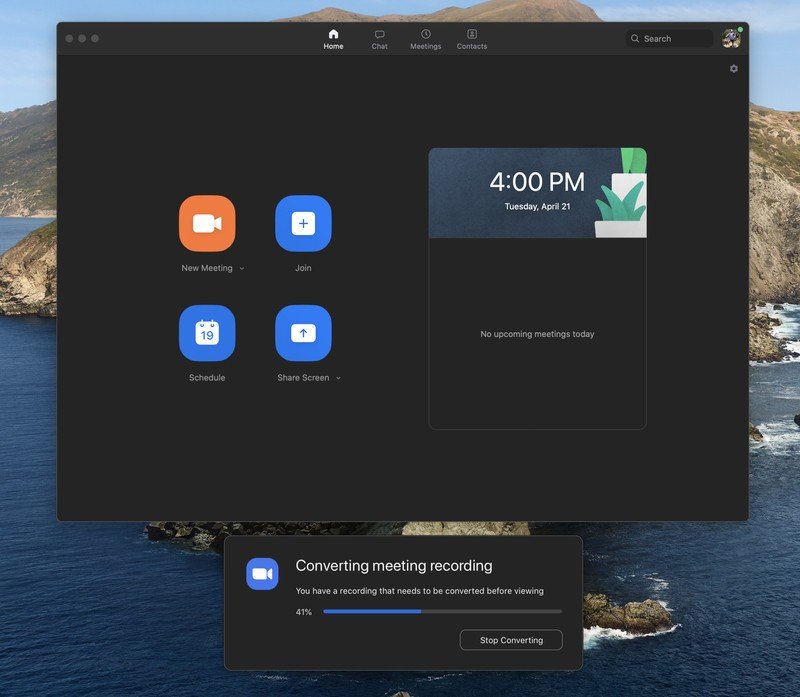Focus the Search input field
The height and width of the screenshot is (697, 800).
(x=669, y=38)
